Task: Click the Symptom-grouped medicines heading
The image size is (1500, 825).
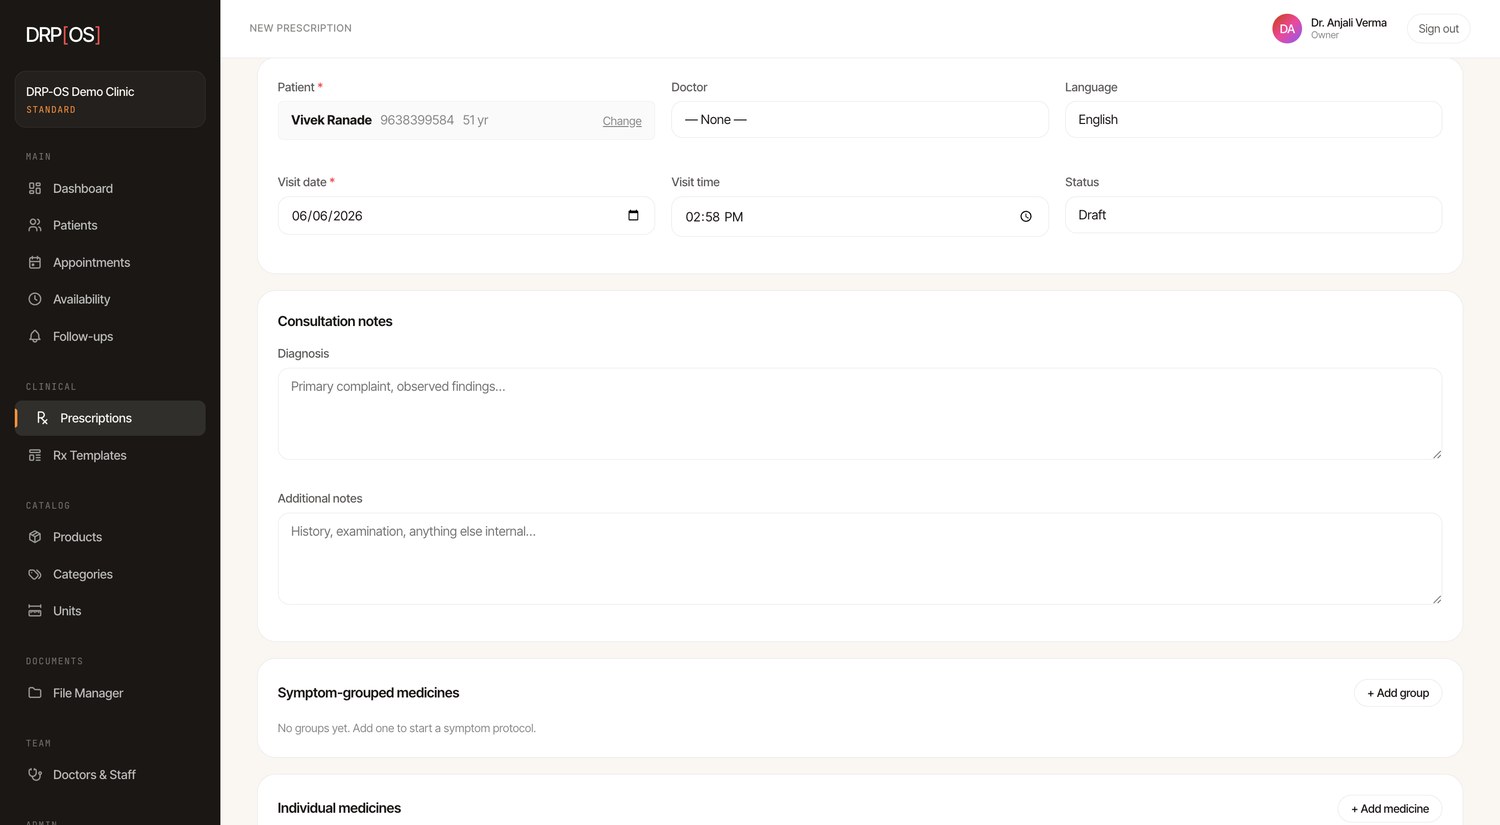Action: click(368, 693)
